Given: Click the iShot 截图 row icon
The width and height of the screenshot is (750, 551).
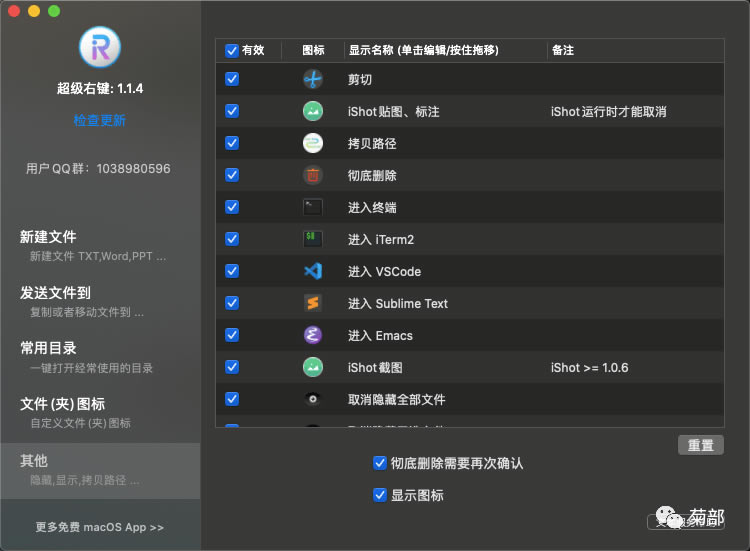Looking at the screenshot, I should (x=313, y=367).
